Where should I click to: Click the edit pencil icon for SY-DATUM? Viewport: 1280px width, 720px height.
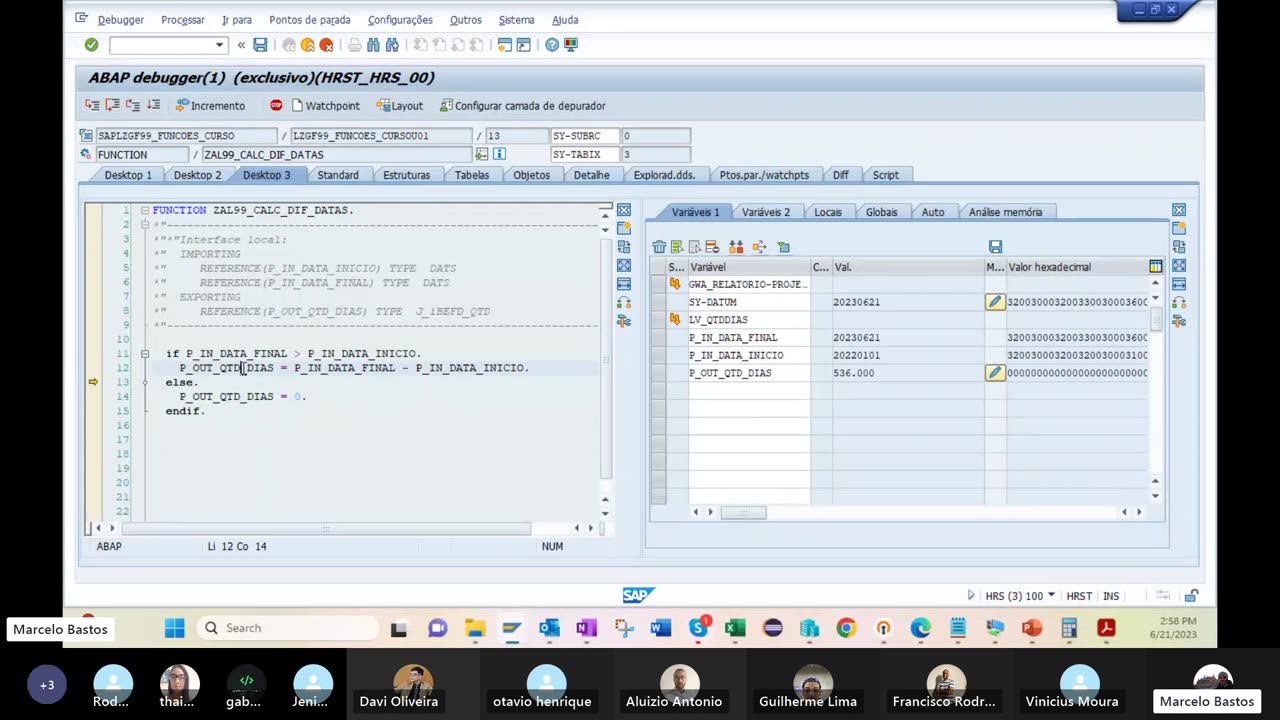pos(995,302)
